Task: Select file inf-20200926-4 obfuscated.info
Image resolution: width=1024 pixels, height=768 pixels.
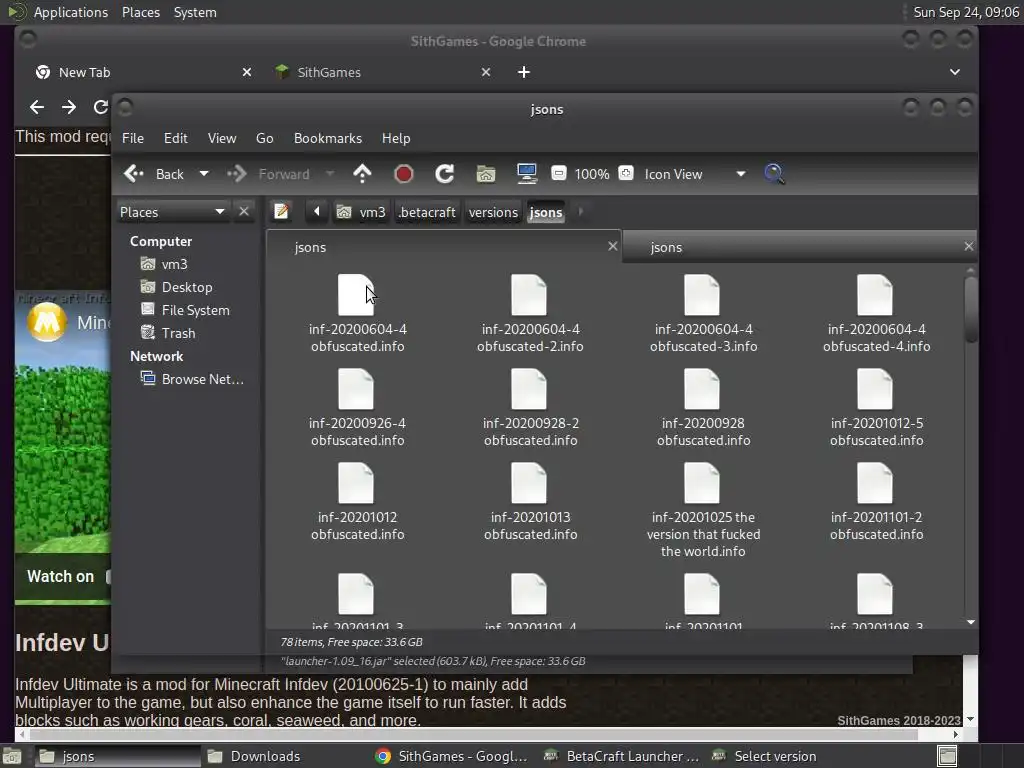Action: 357,408
